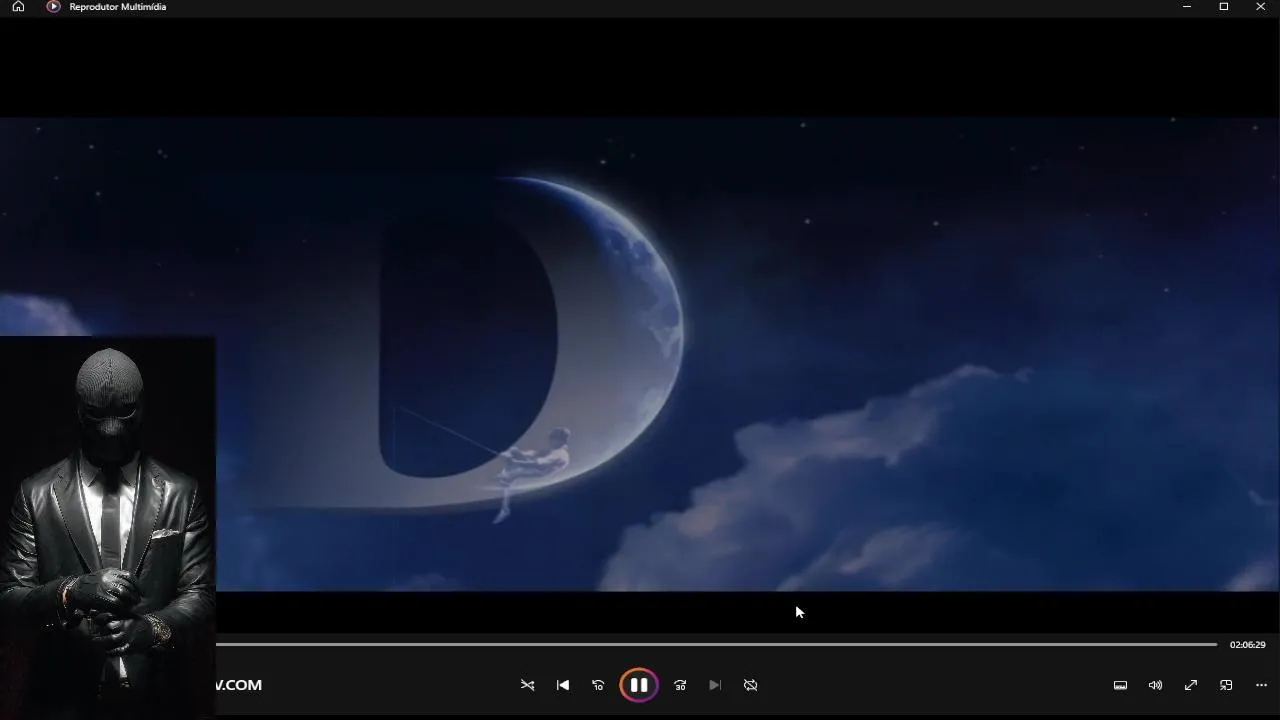
Task: Go to the Home screen icon
Action: coord(18,7)
